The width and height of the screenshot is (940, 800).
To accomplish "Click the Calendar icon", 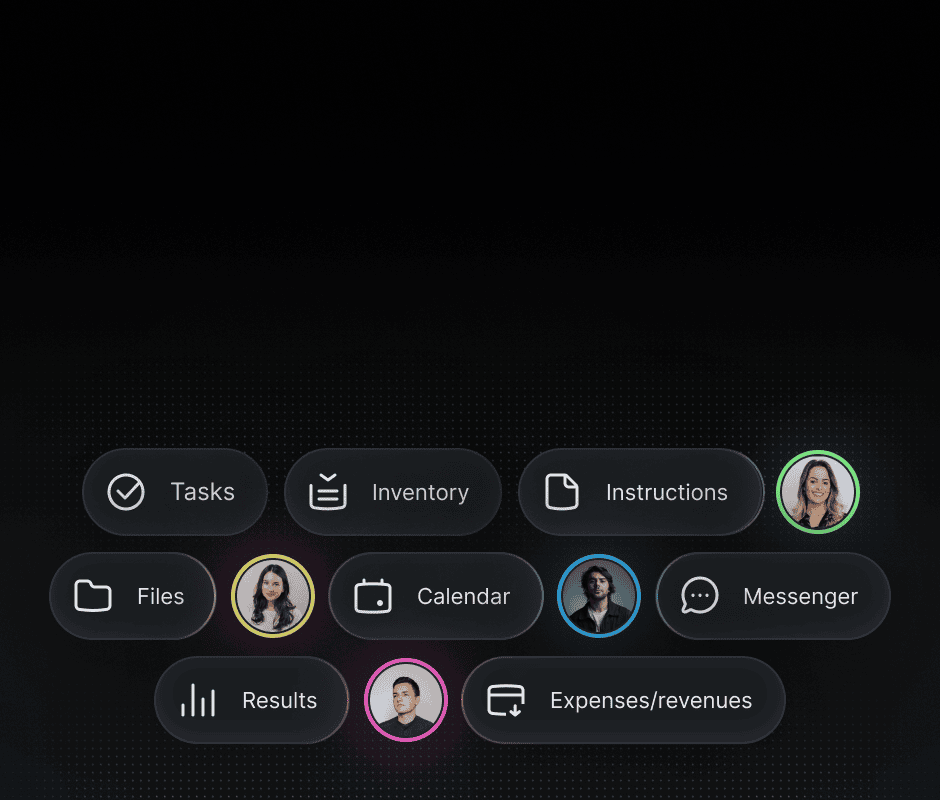I will 373,596.
